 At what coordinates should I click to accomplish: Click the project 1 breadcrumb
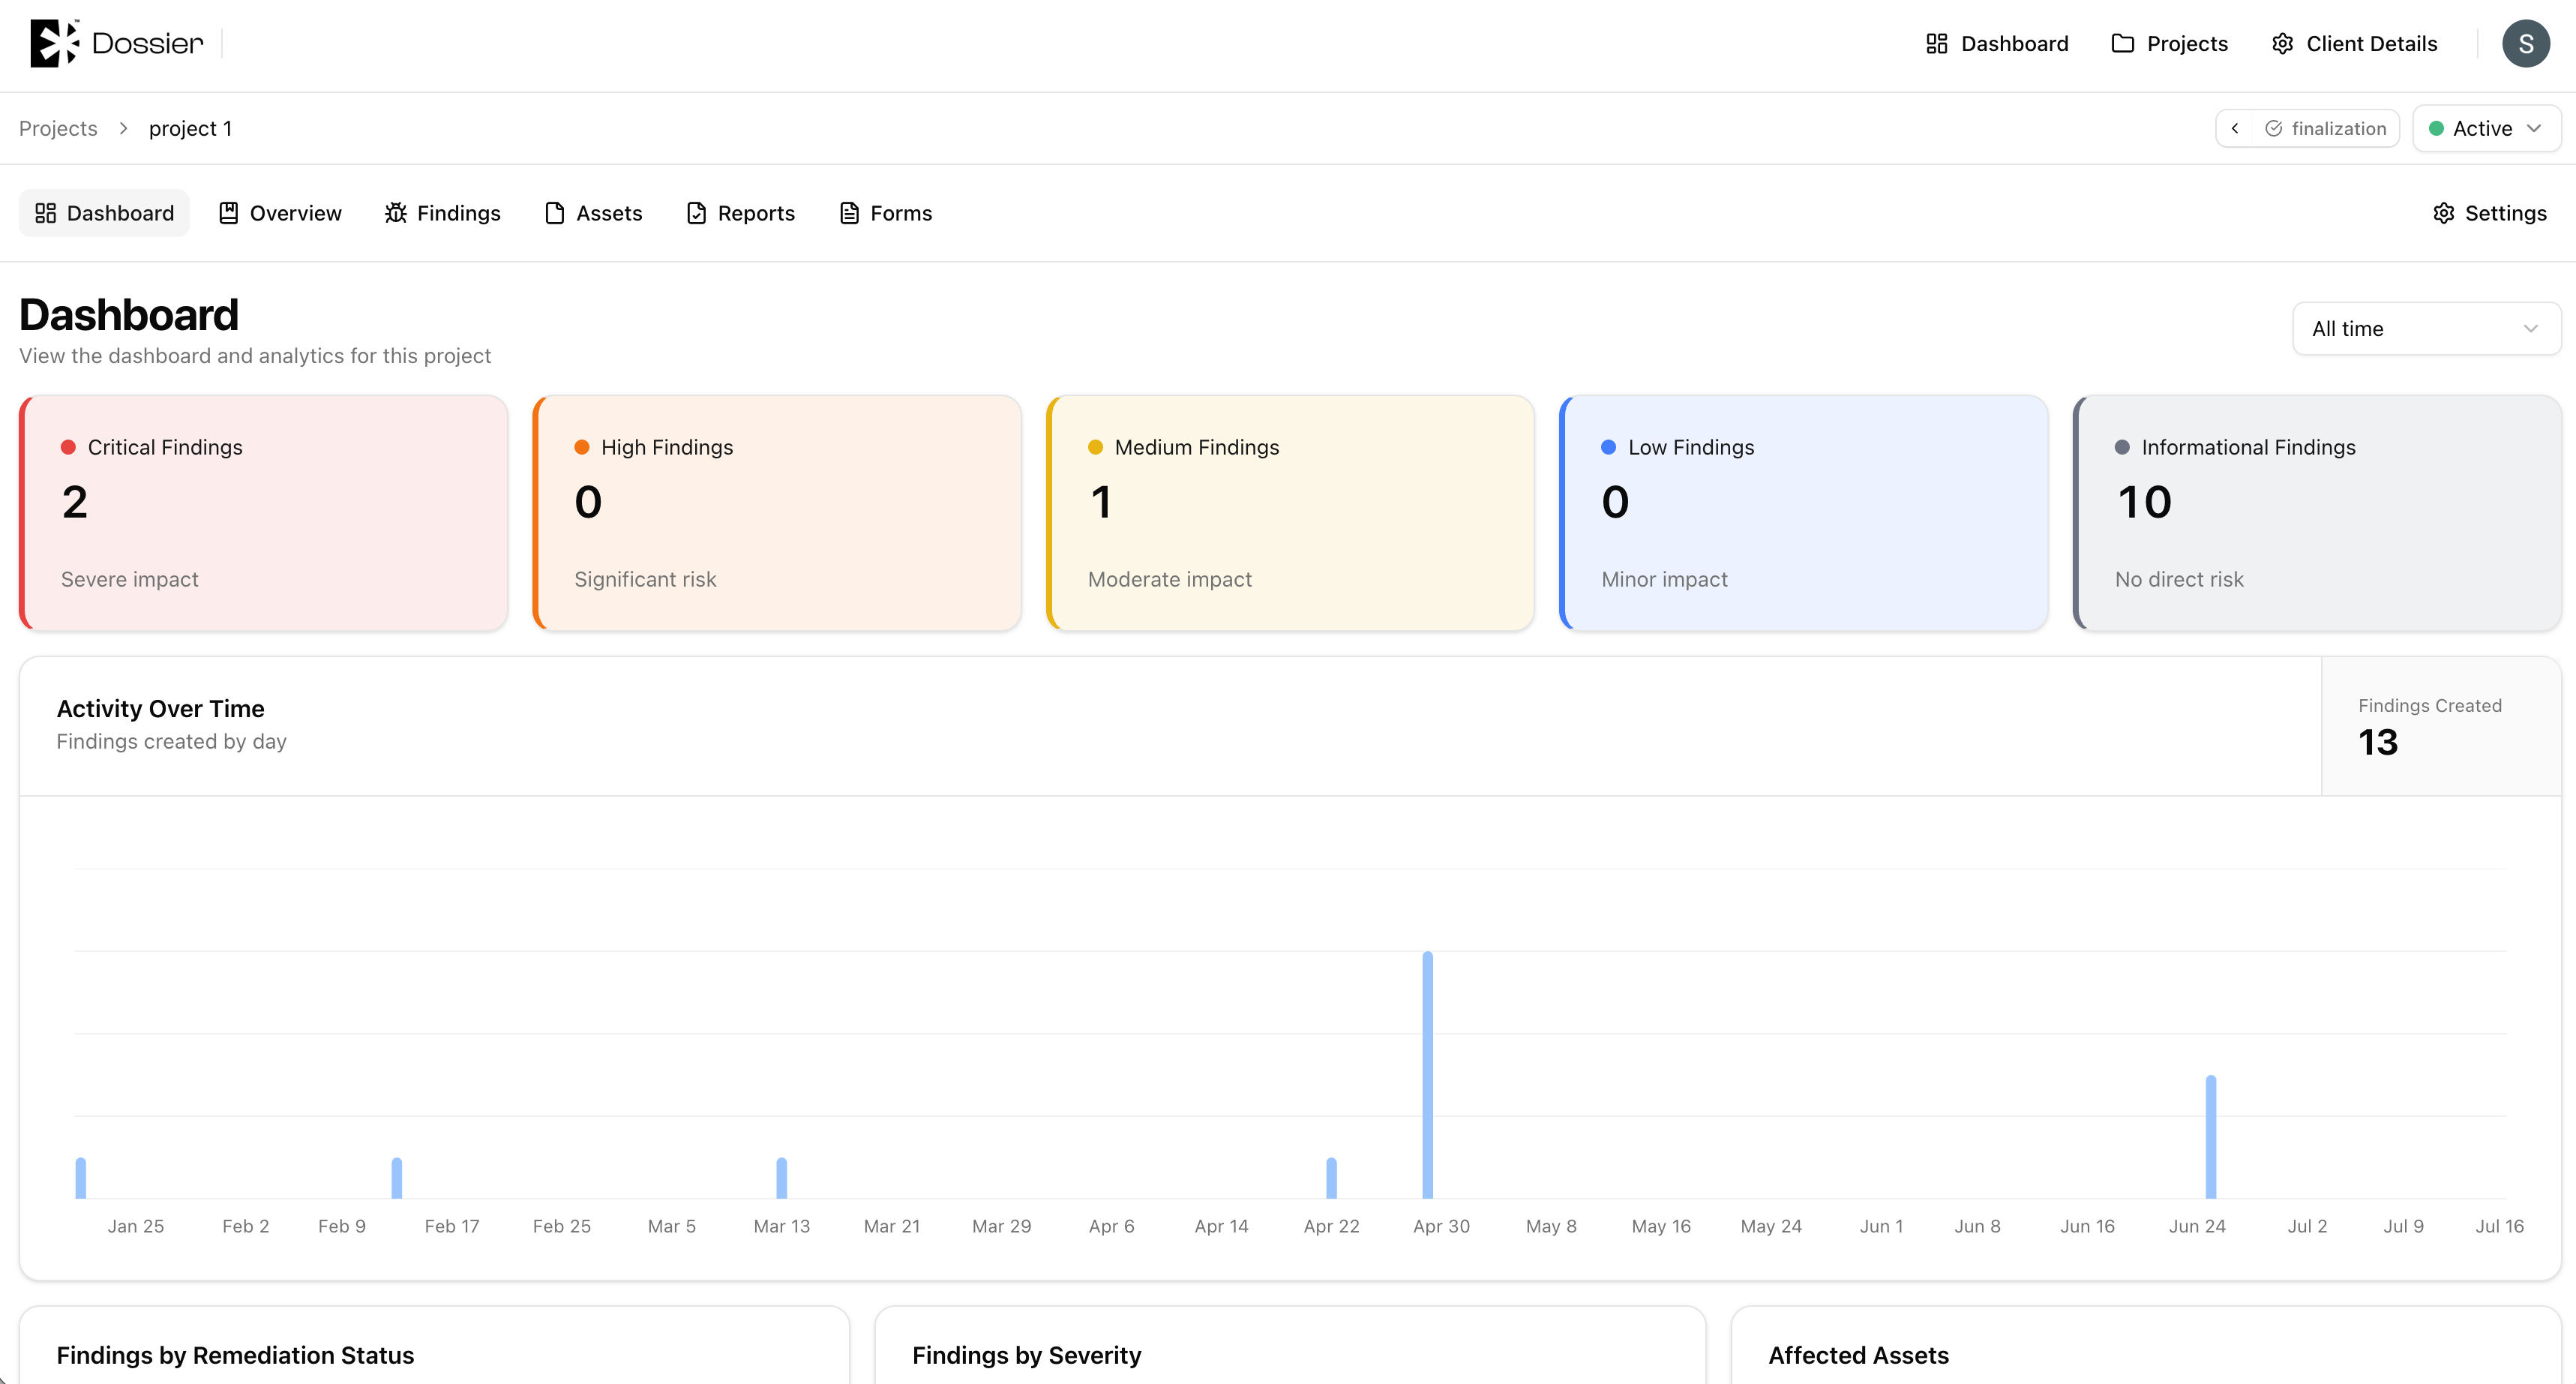point(190,129)
